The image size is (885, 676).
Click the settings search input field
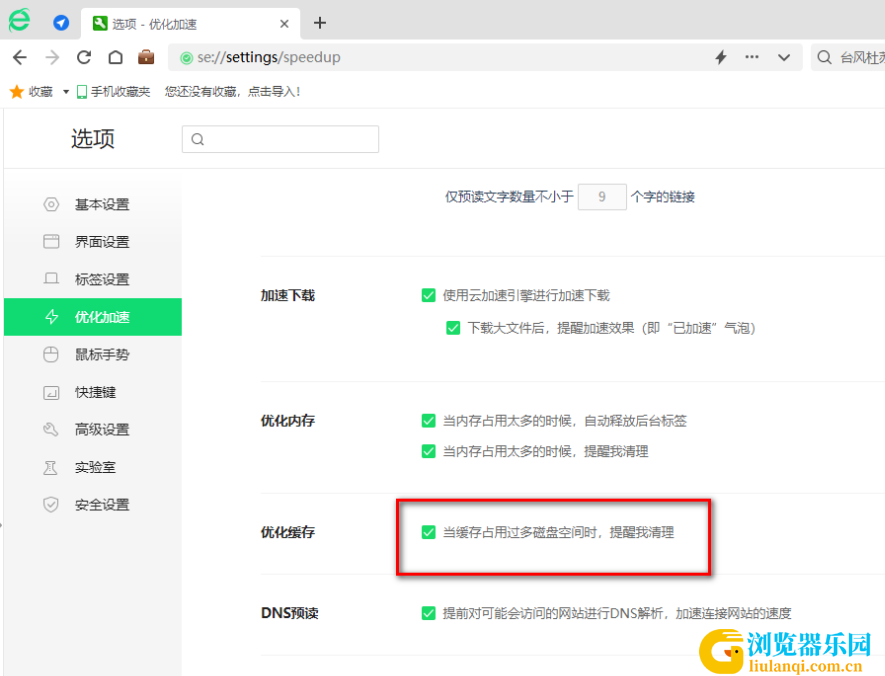(281, 139)
